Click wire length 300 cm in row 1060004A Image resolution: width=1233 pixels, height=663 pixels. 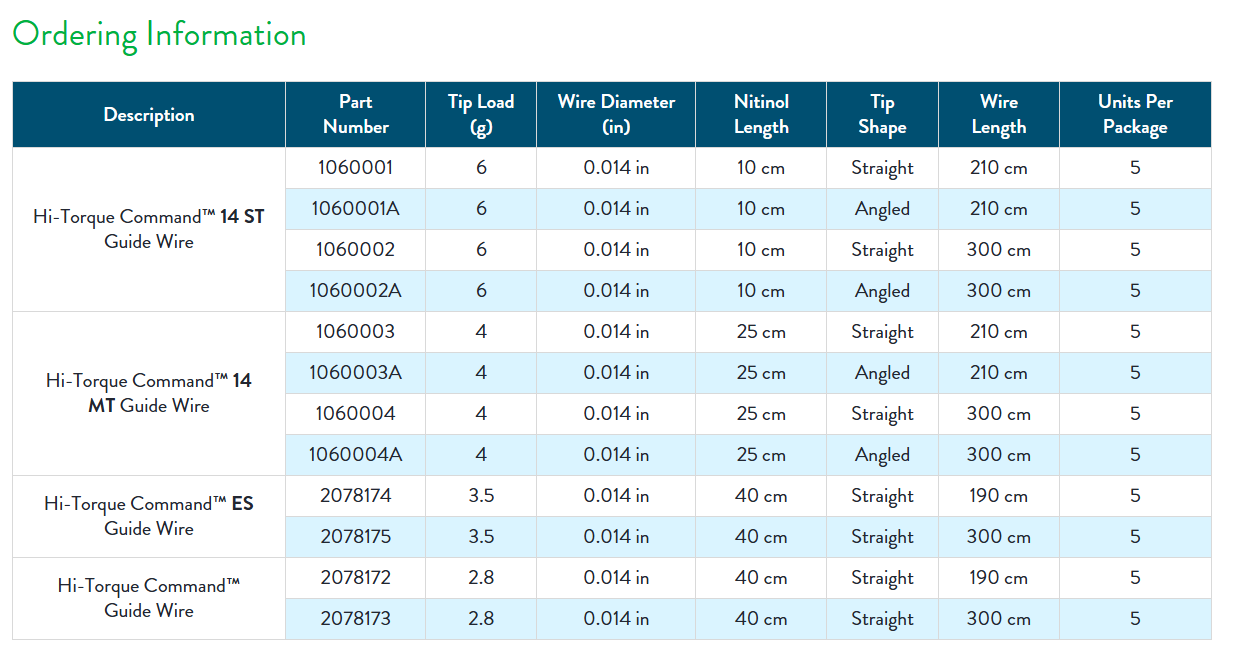coord(999,455)
